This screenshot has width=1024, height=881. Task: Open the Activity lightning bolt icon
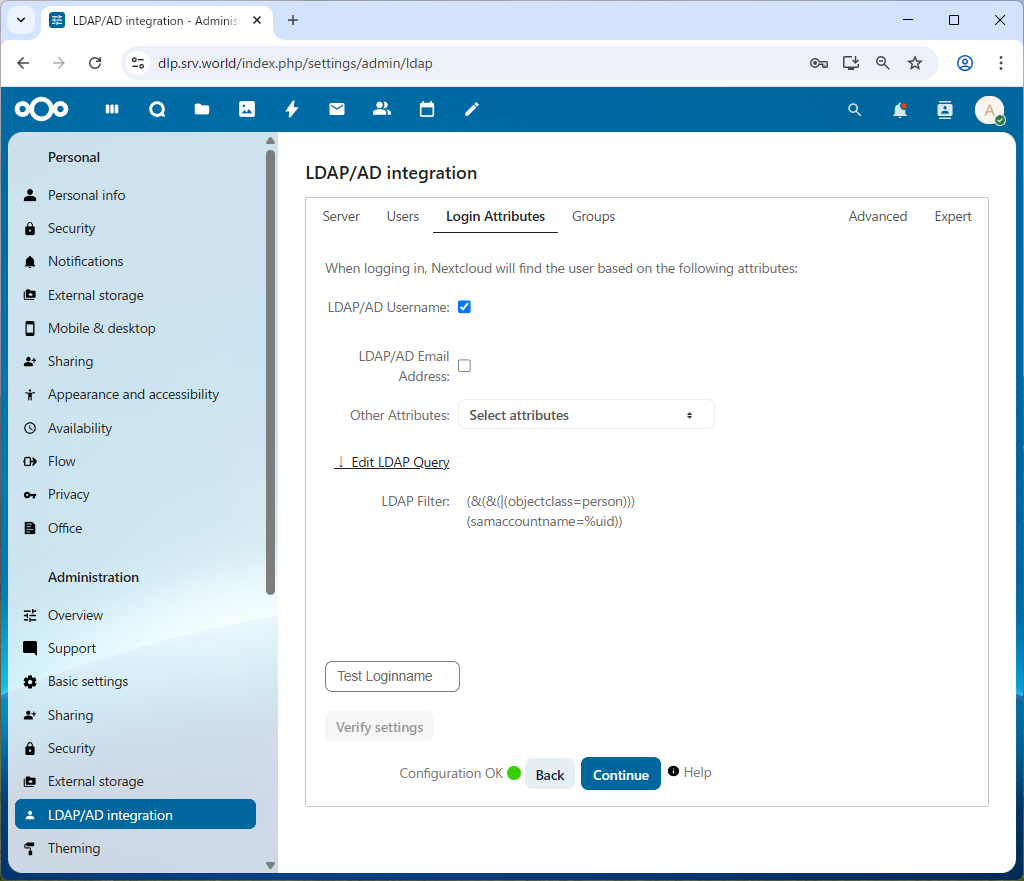click(x=292, y=110)
